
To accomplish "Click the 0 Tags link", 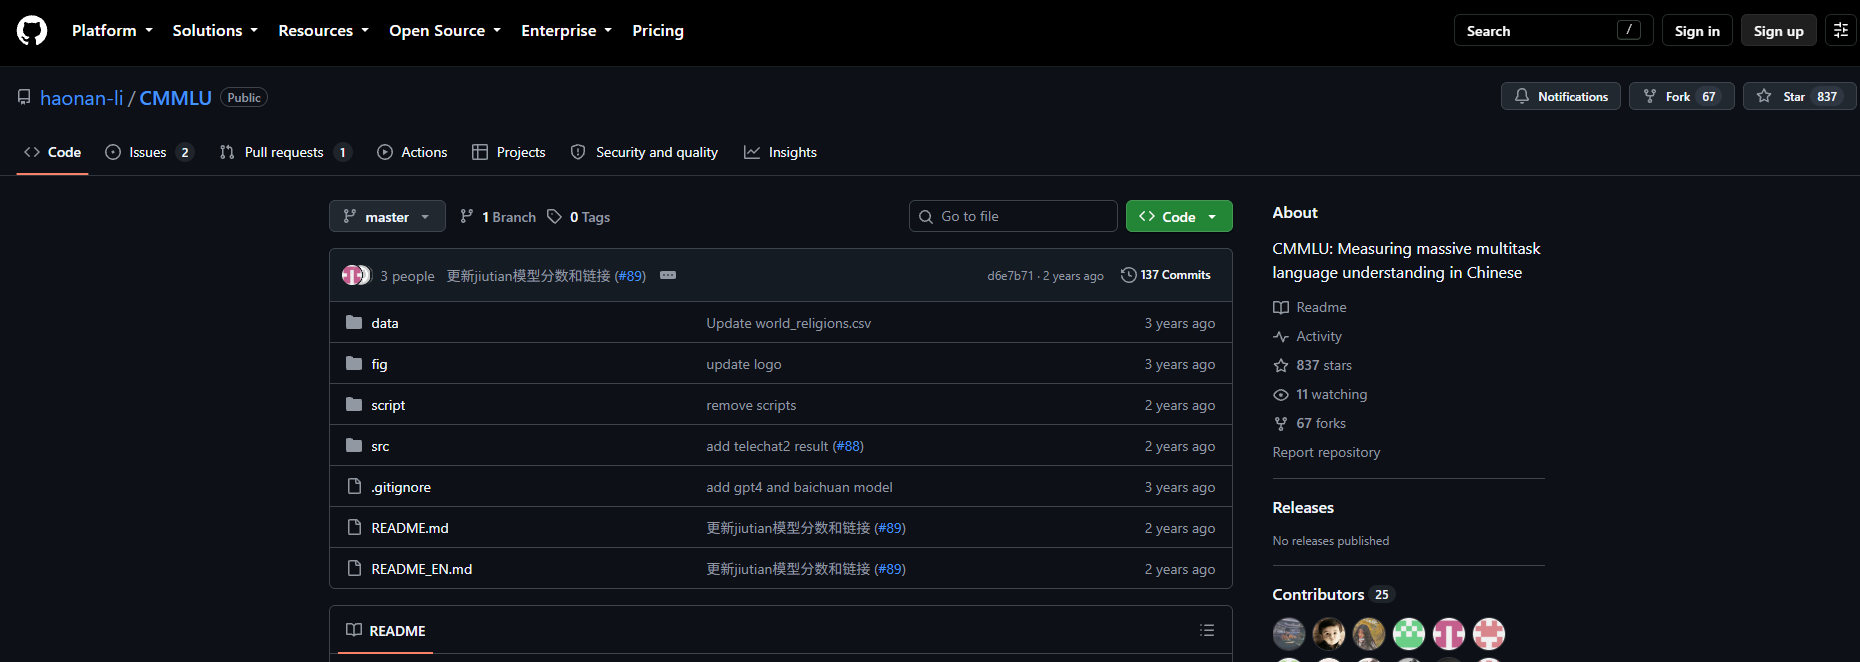I will pyautogui.click(x=579, y=217).
